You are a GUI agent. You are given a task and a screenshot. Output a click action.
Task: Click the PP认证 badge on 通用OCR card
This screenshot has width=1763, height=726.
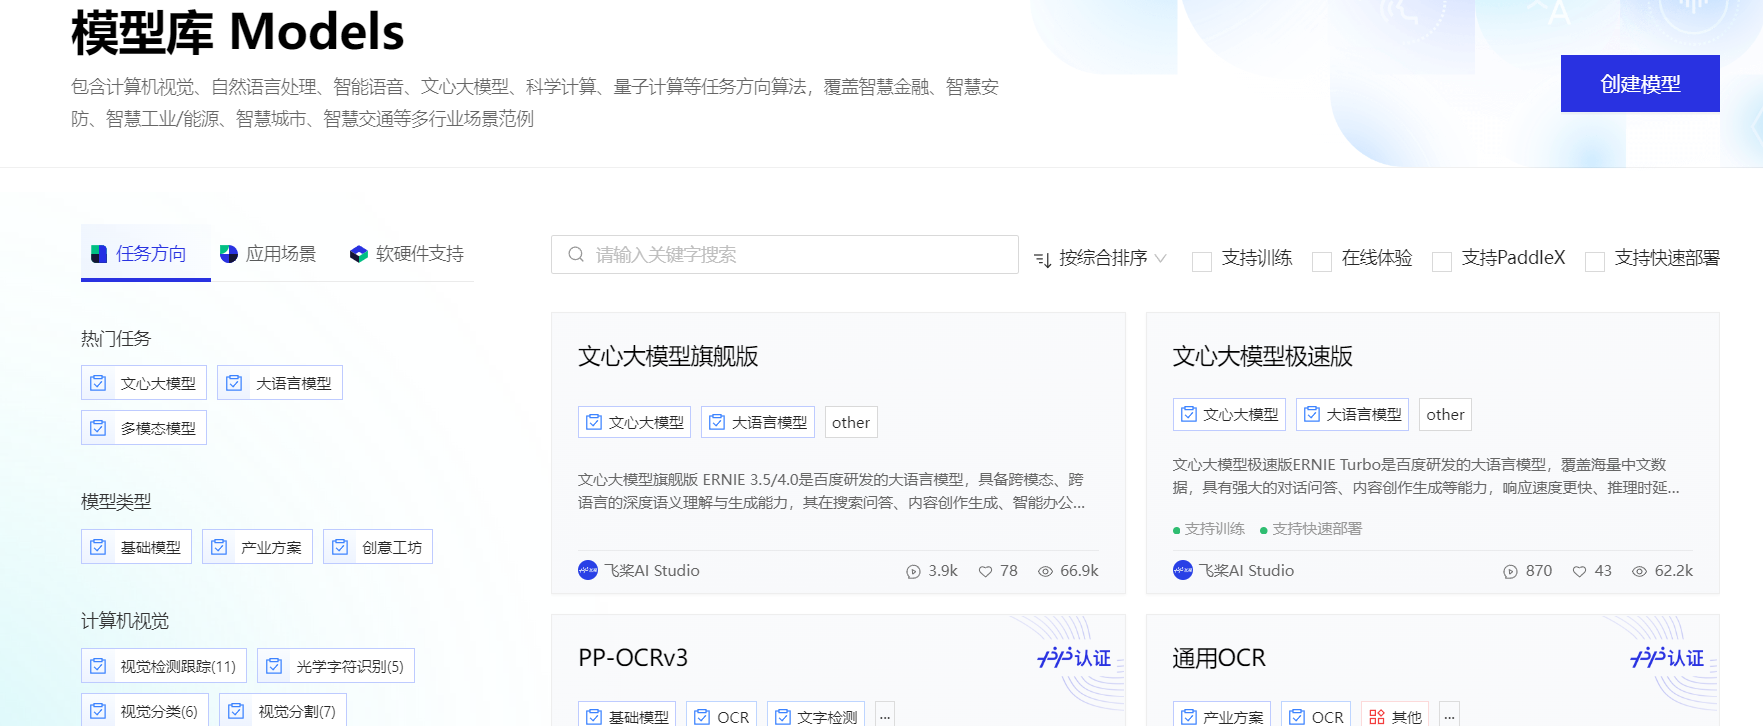pyautogui.click(x=1667, y=657)
